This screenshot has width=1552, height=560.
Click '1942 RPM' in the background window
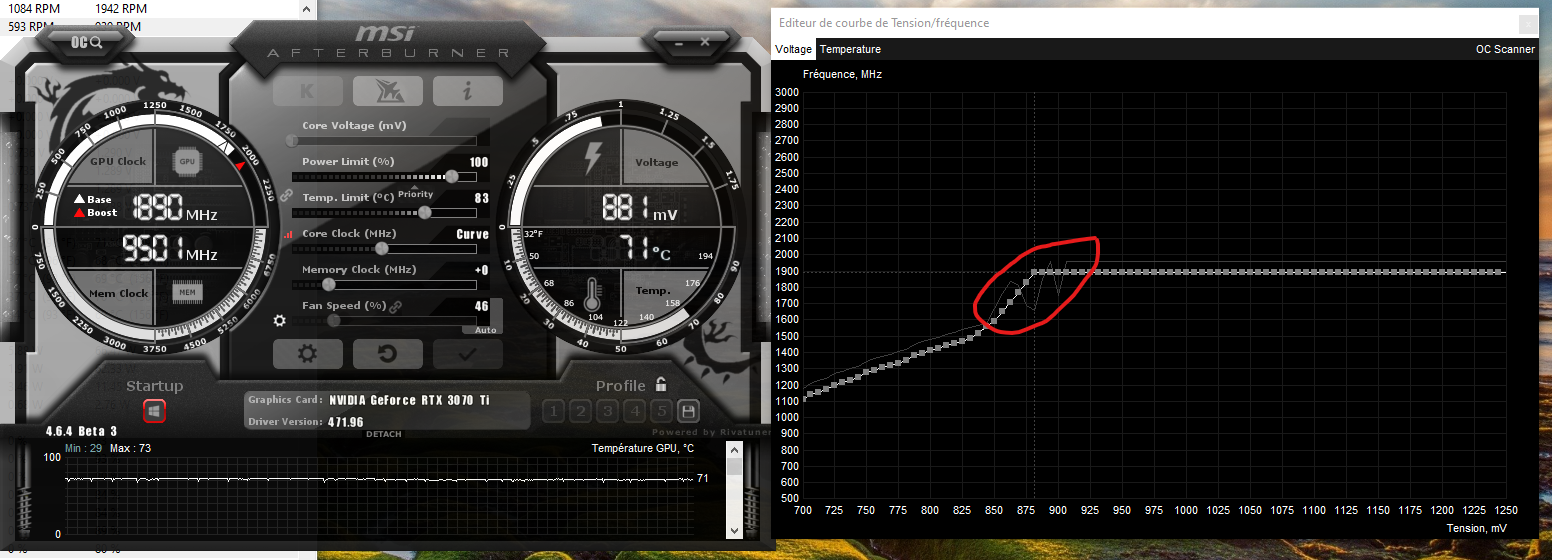pos(122,8)
